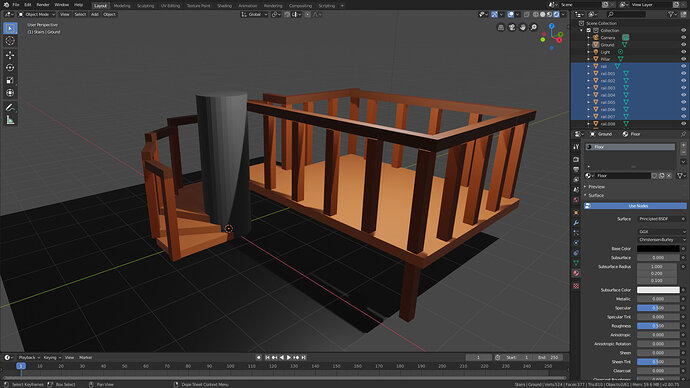Click the Blender logo menu icon
Screen dimensions: 690x388
(x=6, y=5)
